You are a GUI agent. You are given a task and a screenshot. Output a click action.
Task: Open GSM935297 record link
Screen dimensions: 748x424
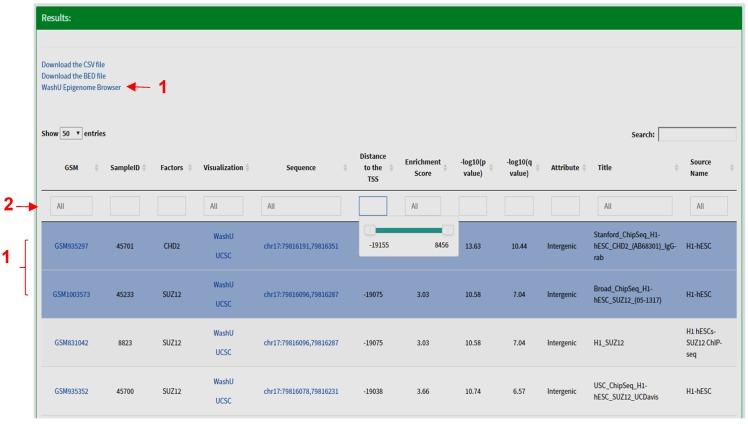71,246
